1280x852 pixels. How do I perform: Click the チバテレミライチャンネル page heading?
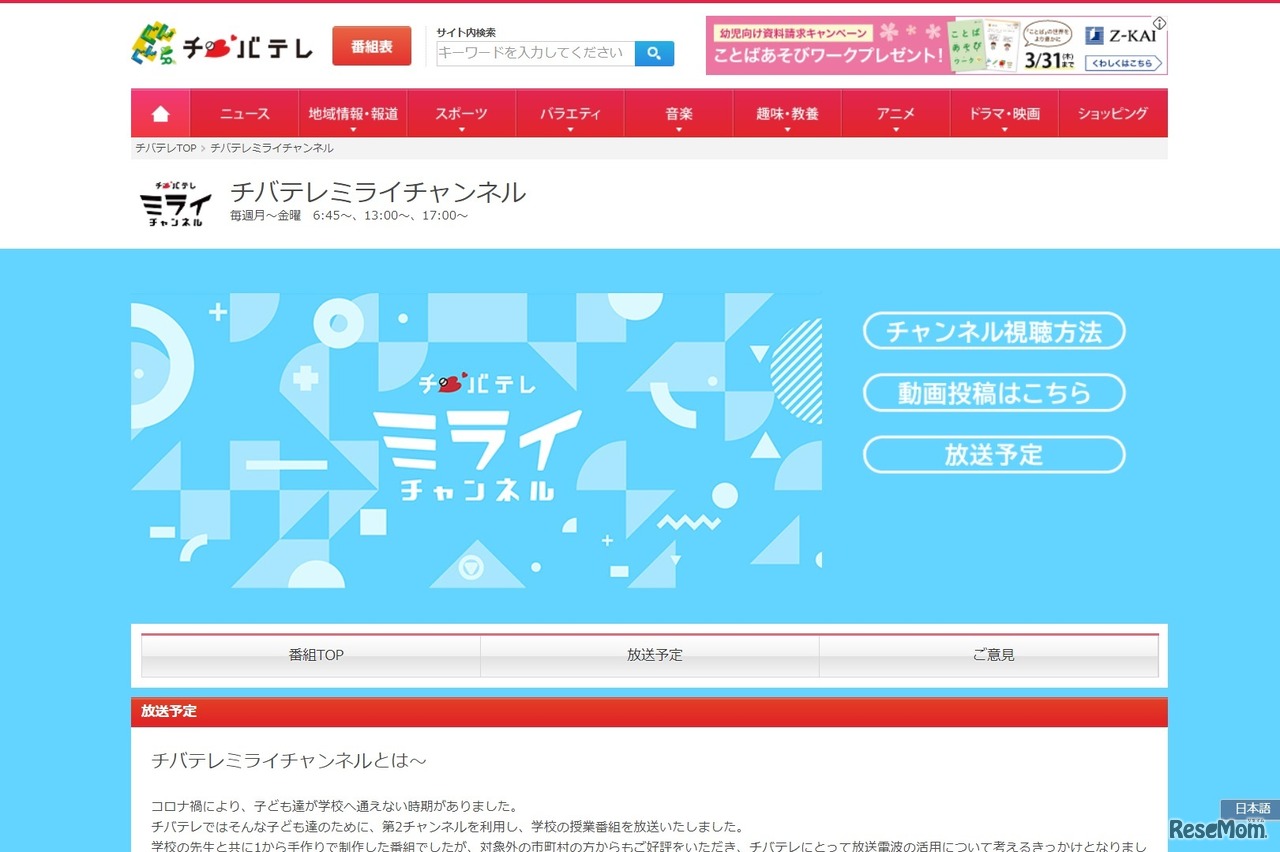(x=378, y=192)
